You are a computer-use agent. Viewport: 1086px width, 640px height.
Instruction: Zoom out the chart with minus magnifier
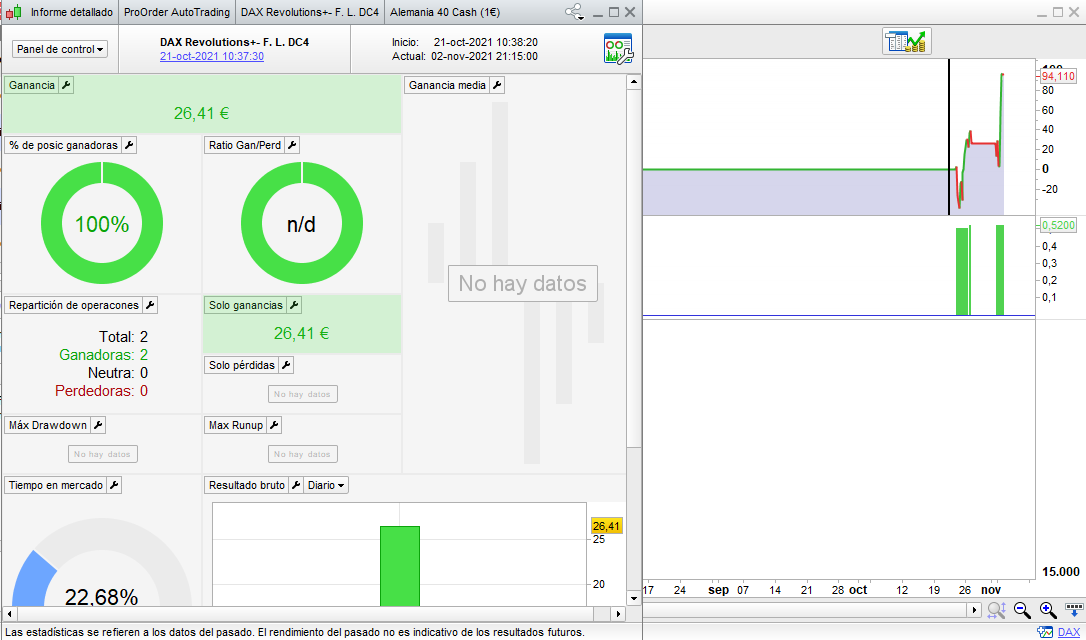[1022, 610]
